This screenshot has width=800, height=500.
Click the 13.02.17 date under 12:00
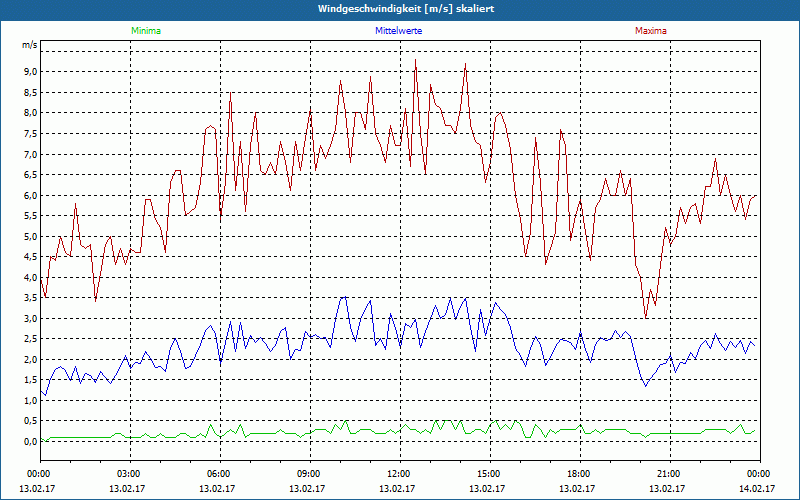396,489
